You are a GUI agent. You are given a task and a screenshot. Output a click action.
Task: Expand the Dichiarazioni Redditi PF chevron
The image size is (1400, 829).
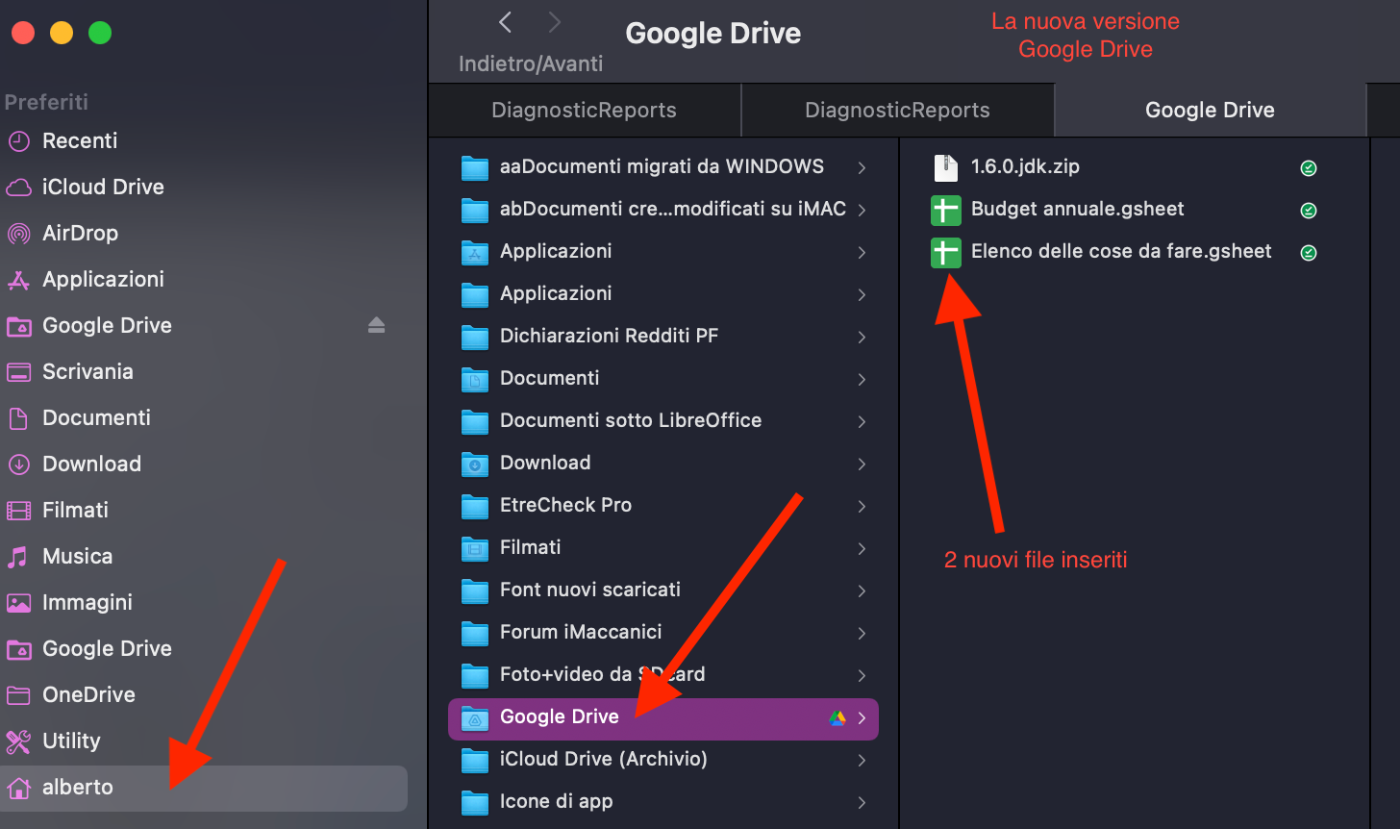pos(862,337)
